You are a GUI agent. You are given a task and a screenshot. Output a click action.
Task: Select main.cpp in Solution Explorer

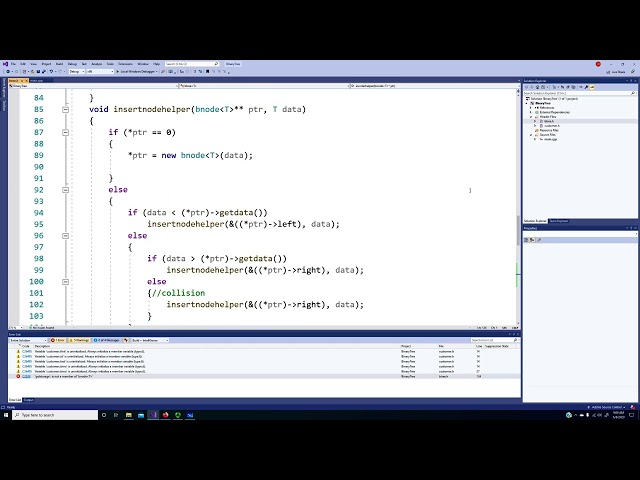pos(550,139)
